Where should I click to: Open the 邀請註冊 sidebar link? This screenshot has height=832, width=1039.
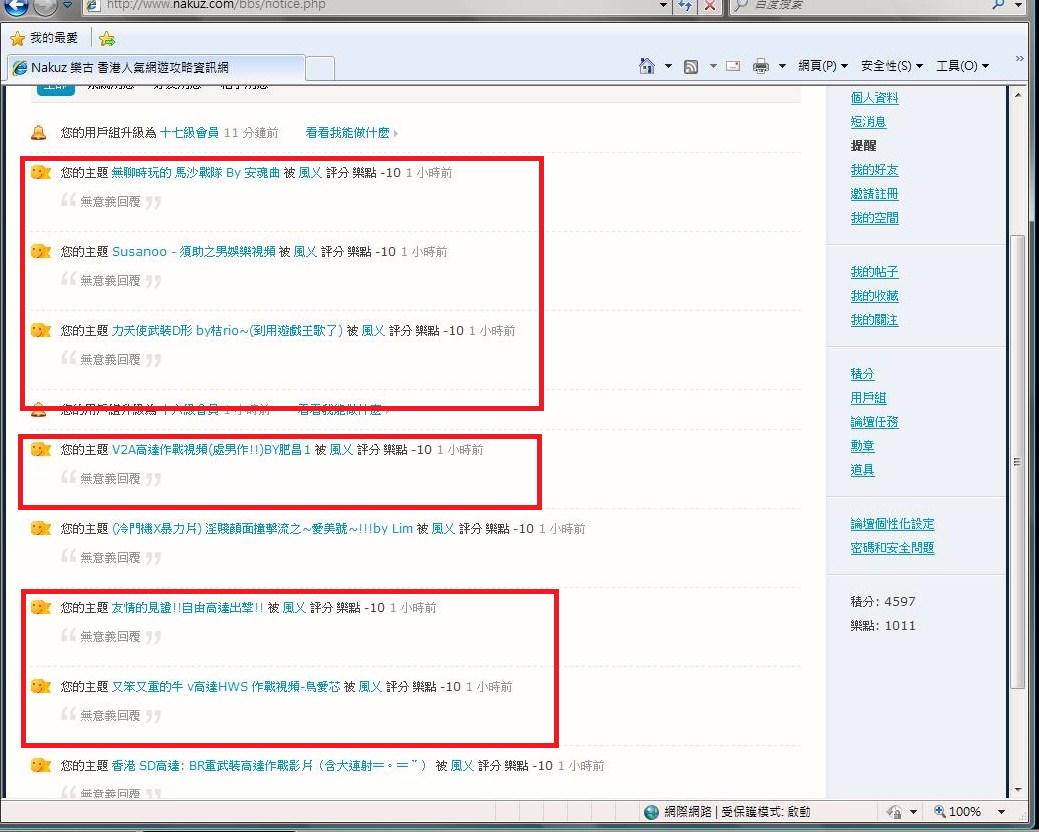[874, 194]
